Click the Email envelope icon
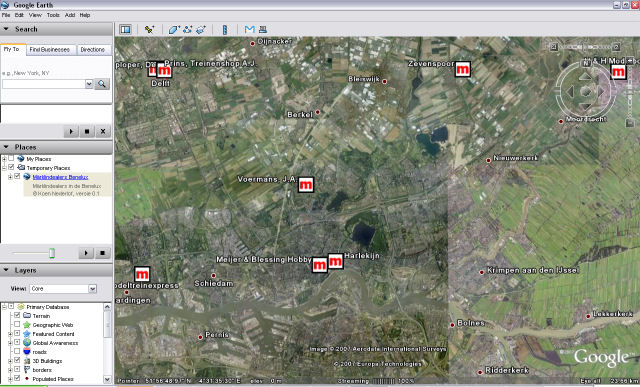Screen dimensions: 640x387 (x=249, y=29)
